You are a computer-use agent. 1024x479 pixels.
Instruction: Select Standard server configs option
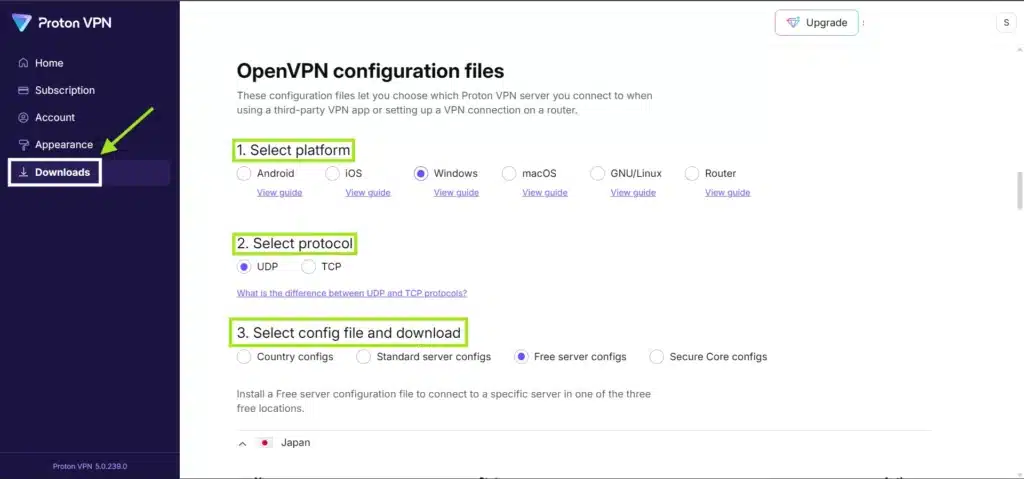(x=364, y=357)
